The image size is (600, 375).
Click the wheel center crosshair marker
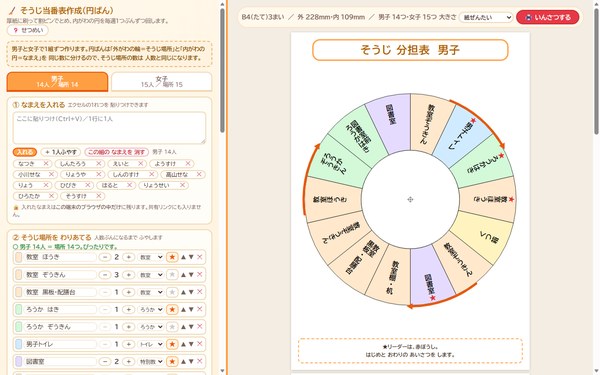(x=410, y=199)
